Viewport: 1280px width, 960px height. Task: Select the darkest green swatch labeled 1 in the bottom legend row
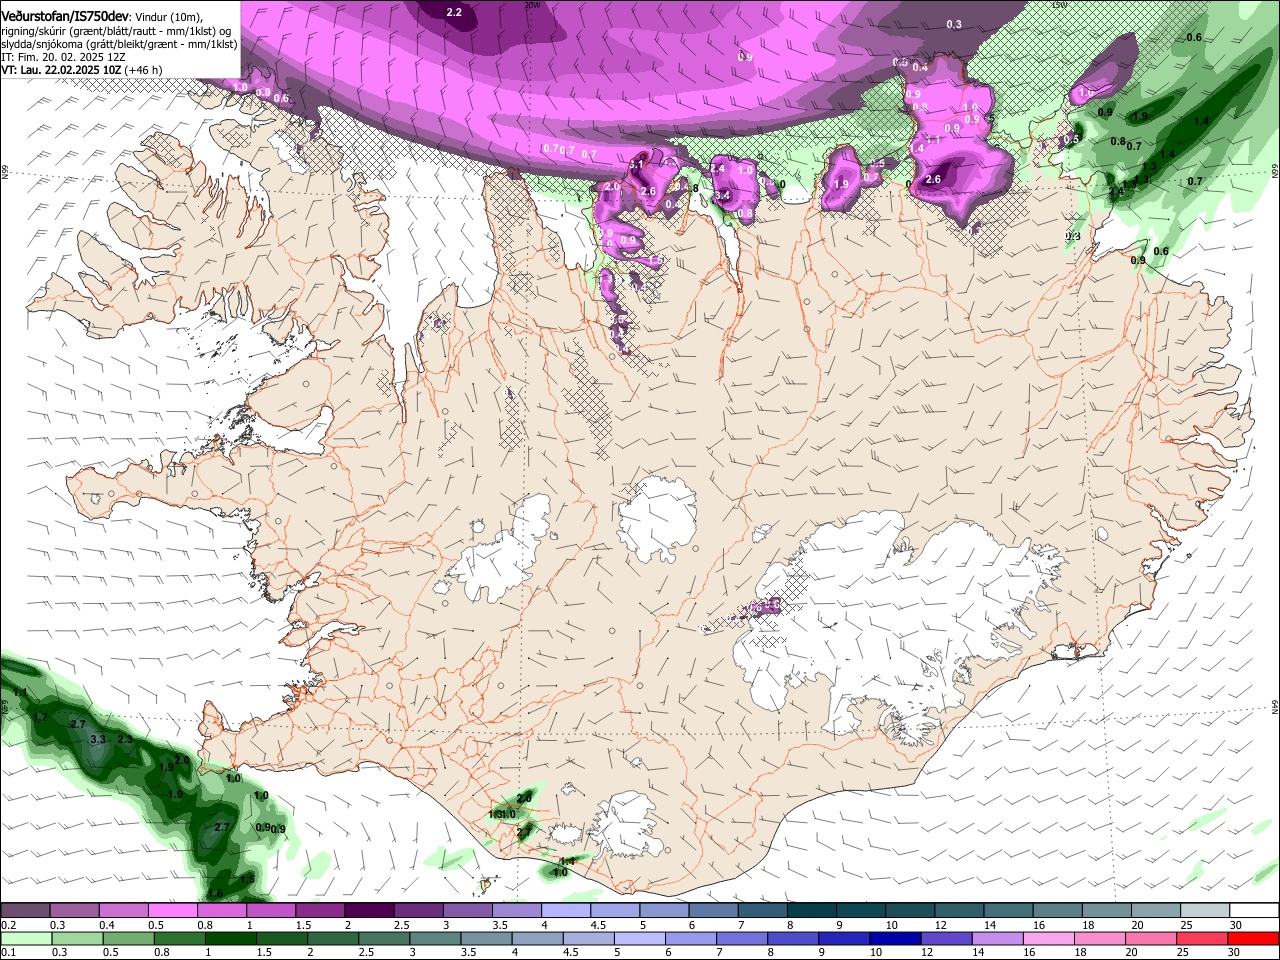pyautogui.click(x=230, y=939)
